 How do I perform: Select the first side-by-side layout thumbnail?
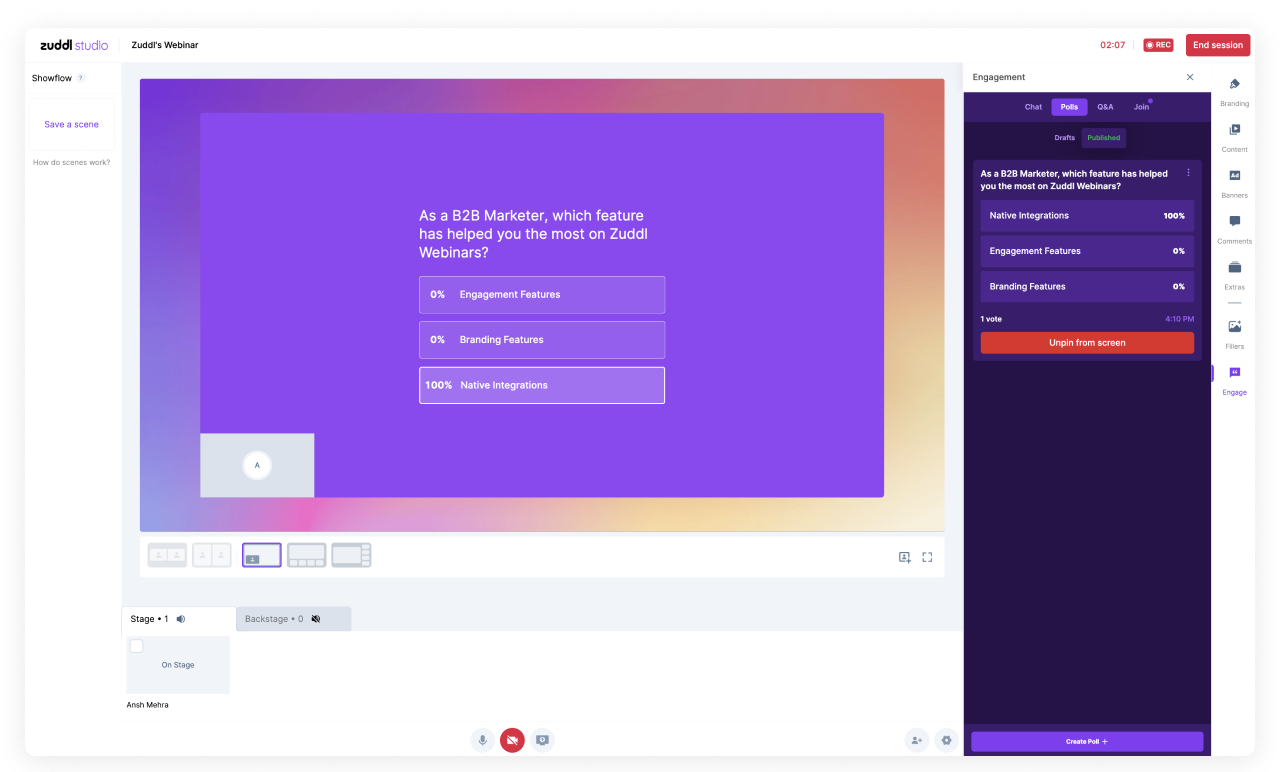[167, 555]
